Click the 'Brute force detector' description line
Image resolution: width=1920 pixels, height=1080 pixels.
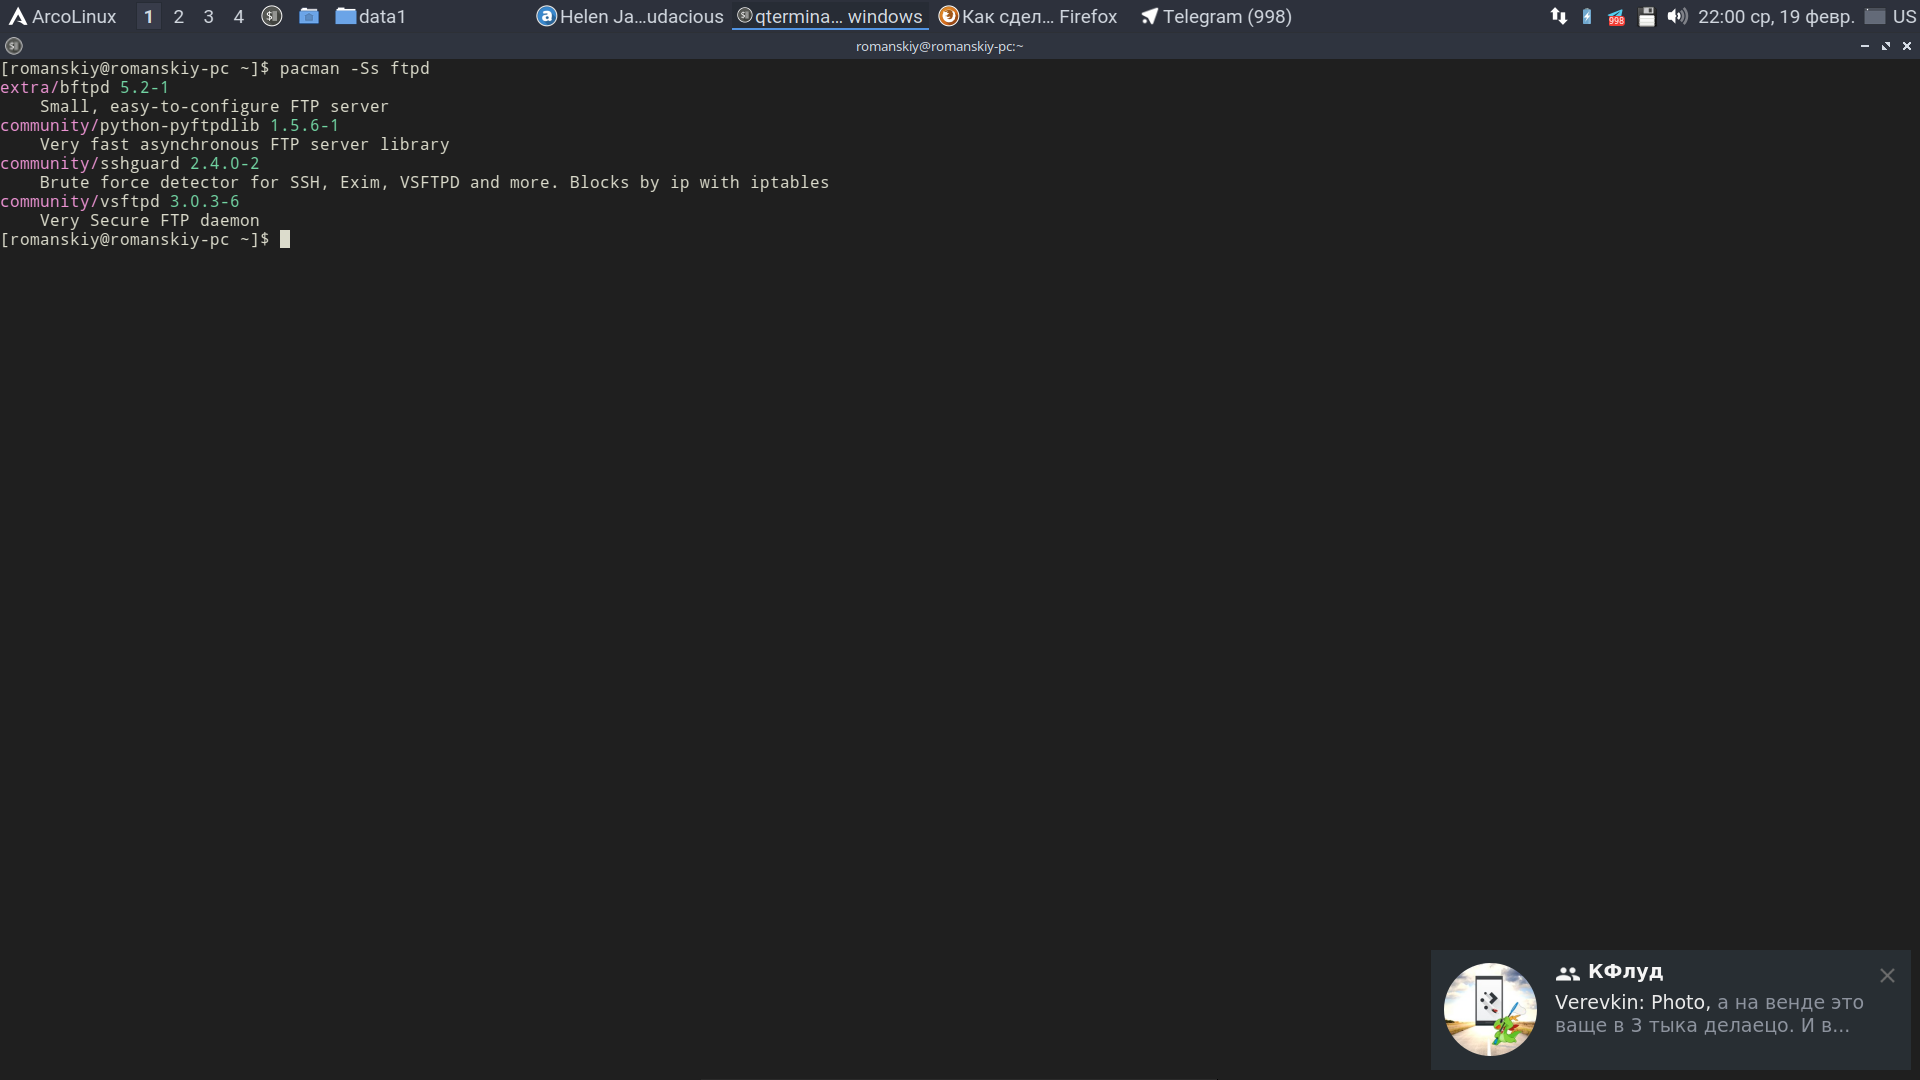[434, 182]
